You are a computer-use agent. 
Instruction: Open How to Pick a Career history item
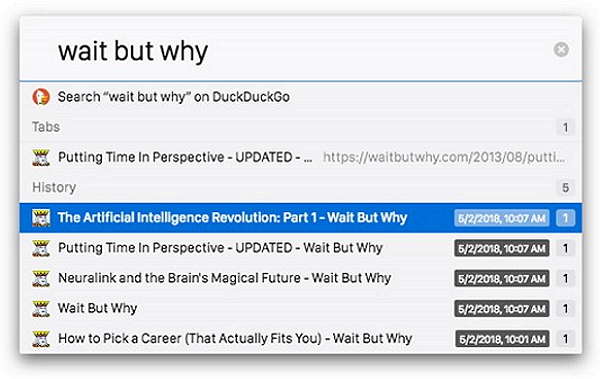301,339
